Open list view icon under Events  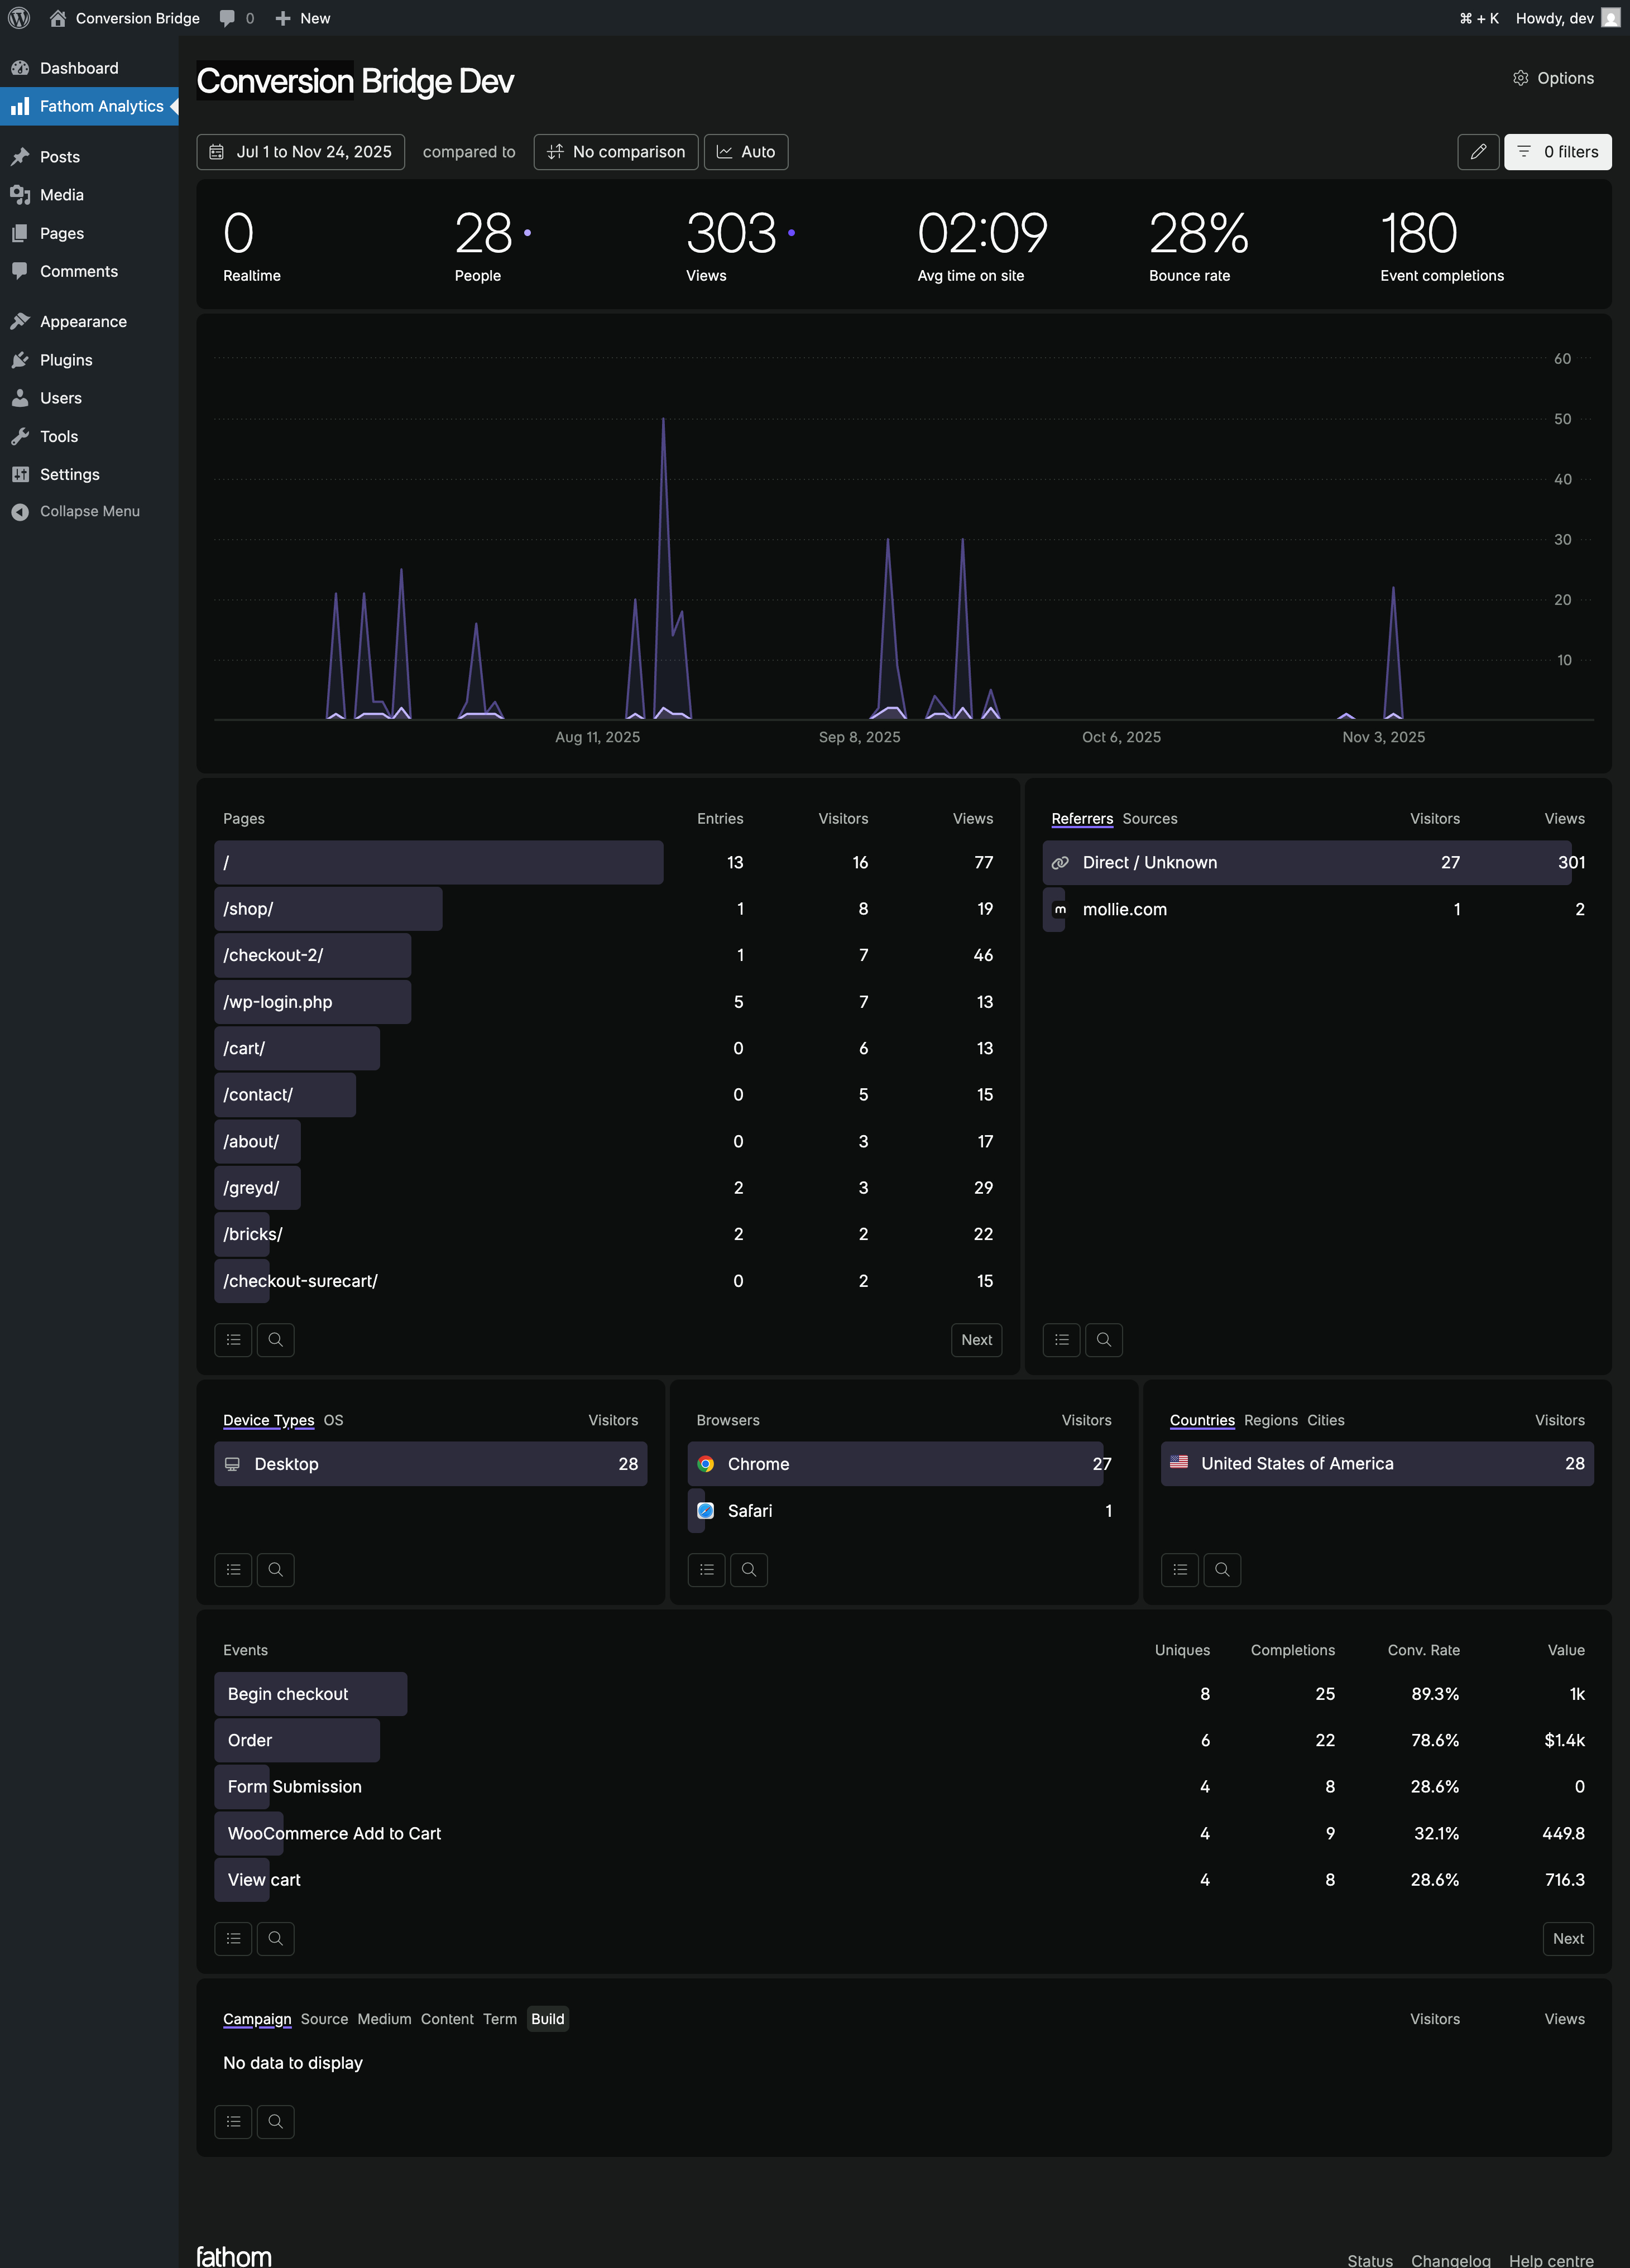[233, 1939]
